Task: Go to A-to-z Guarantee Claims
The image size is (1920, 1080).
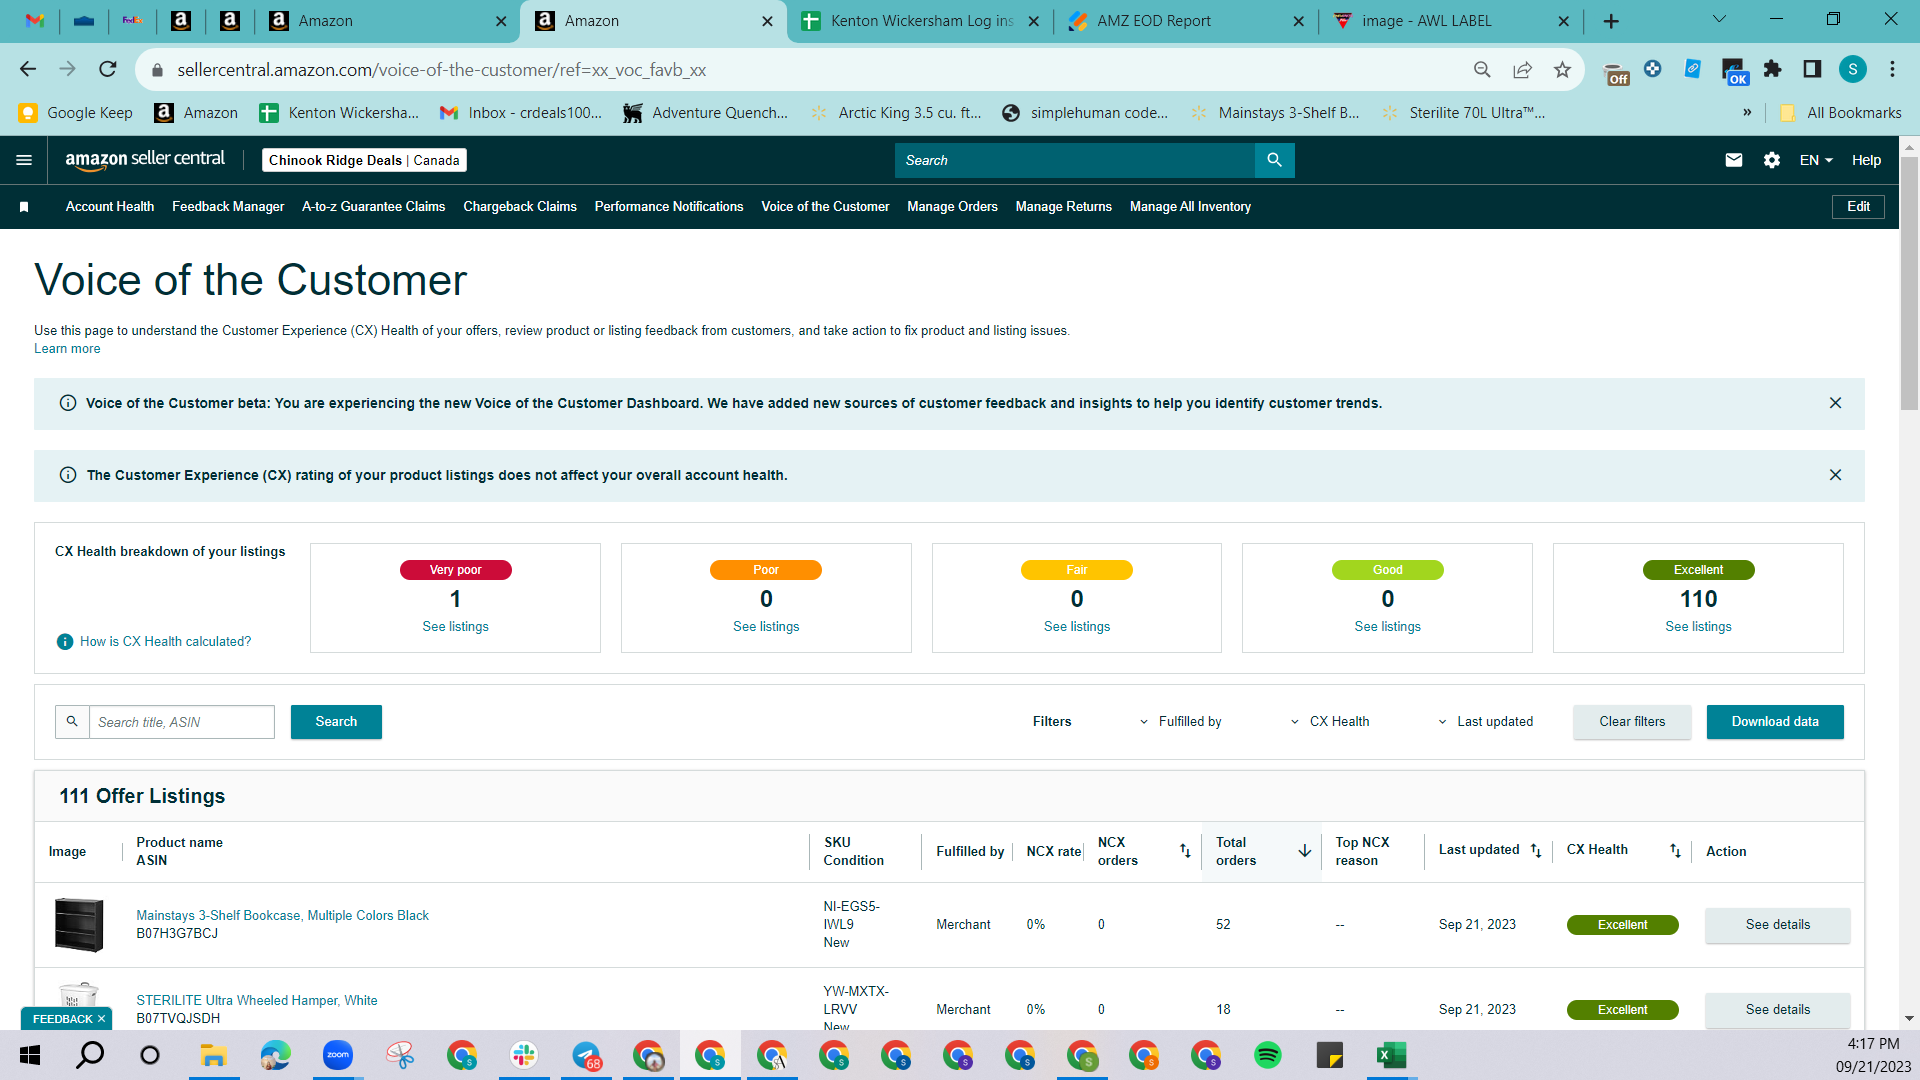Action: point(374,207)
